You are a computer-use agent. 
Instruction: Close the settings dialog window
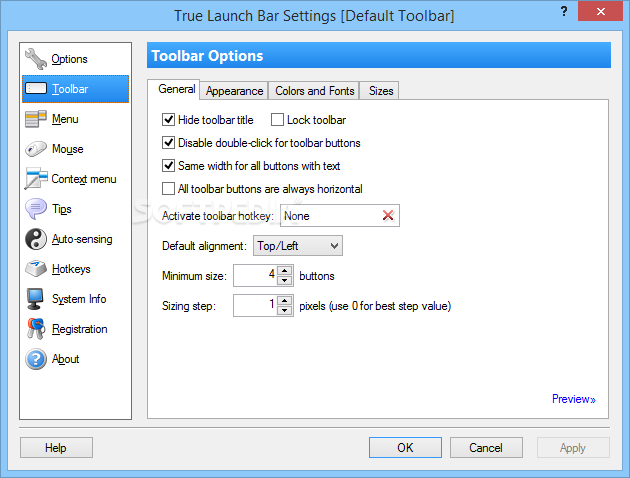coord(600,11)
